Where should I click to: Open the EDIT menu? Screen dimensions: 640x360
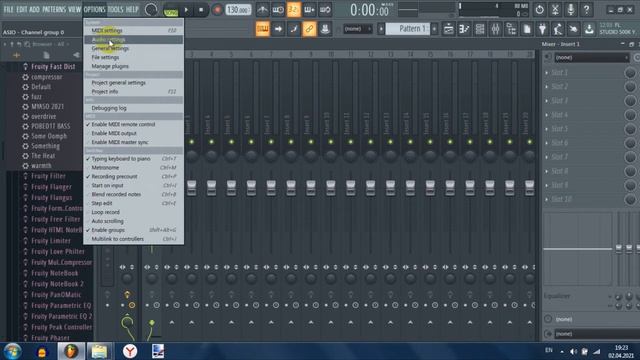pos(22,9)
